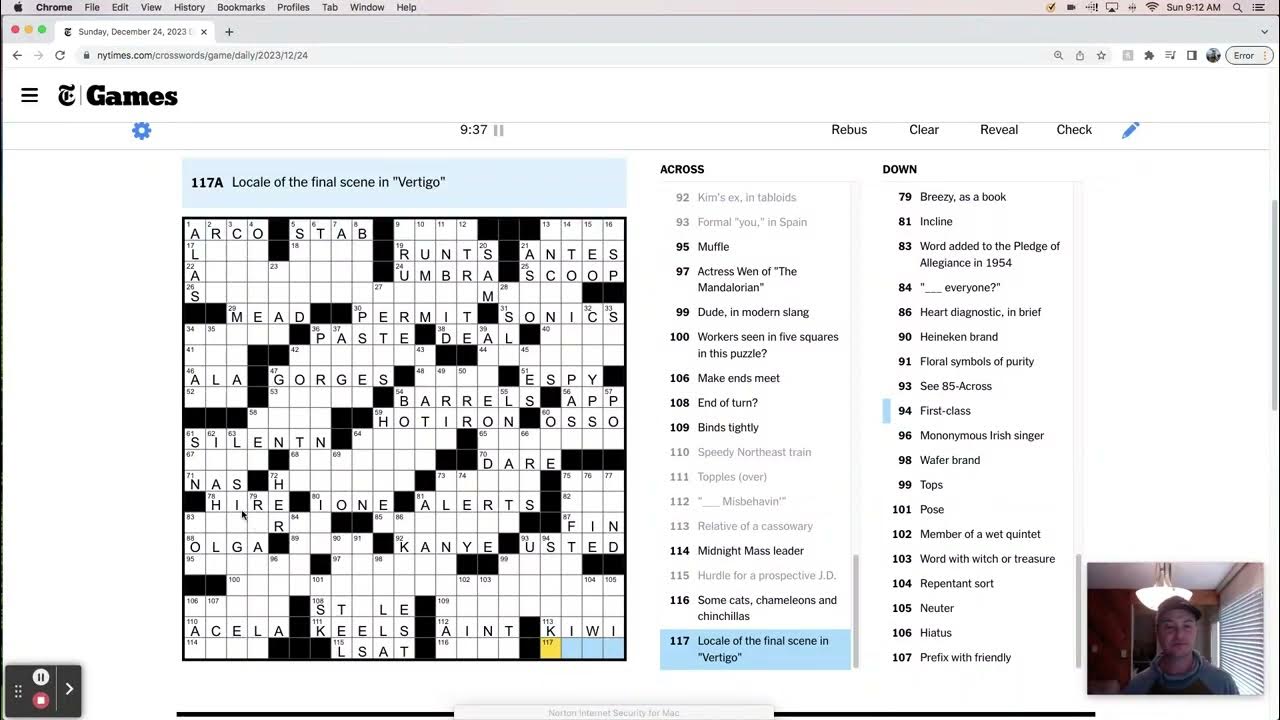Toggle the Chrome side panel
The width and height of the screenshot is (1280, 720).
1191,55
